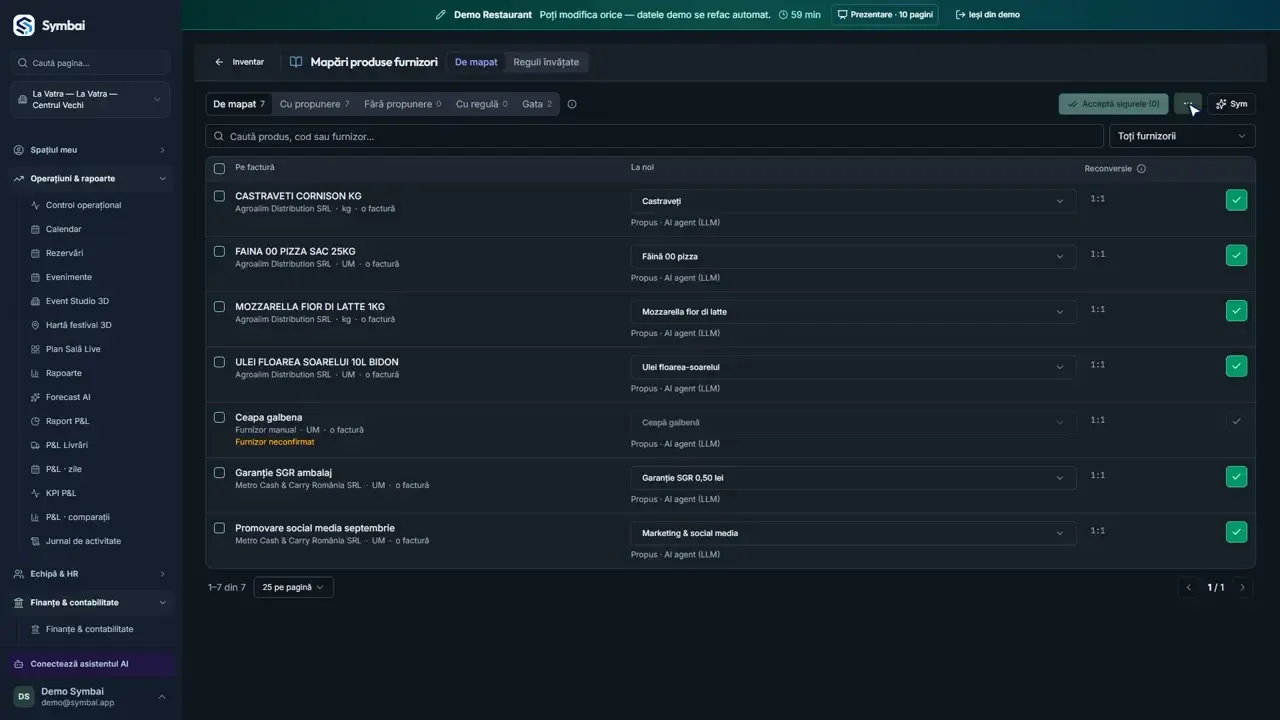Check the CASTRAVETI CORNISON KG row checkbox

tap(220, 196)
